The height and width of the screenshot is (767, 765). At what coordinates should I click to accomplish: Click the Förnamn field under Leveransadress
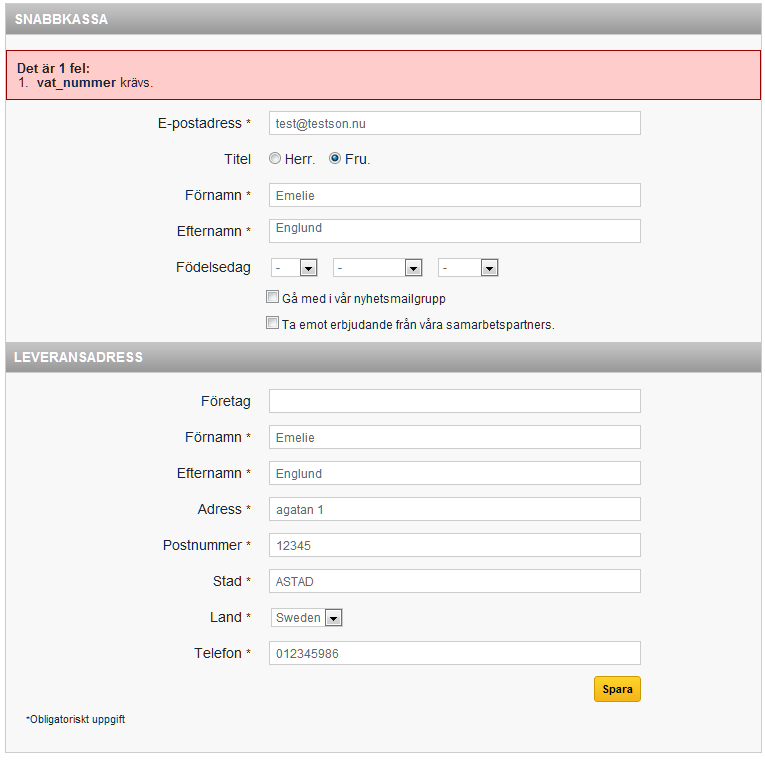[x=455, y=437]
